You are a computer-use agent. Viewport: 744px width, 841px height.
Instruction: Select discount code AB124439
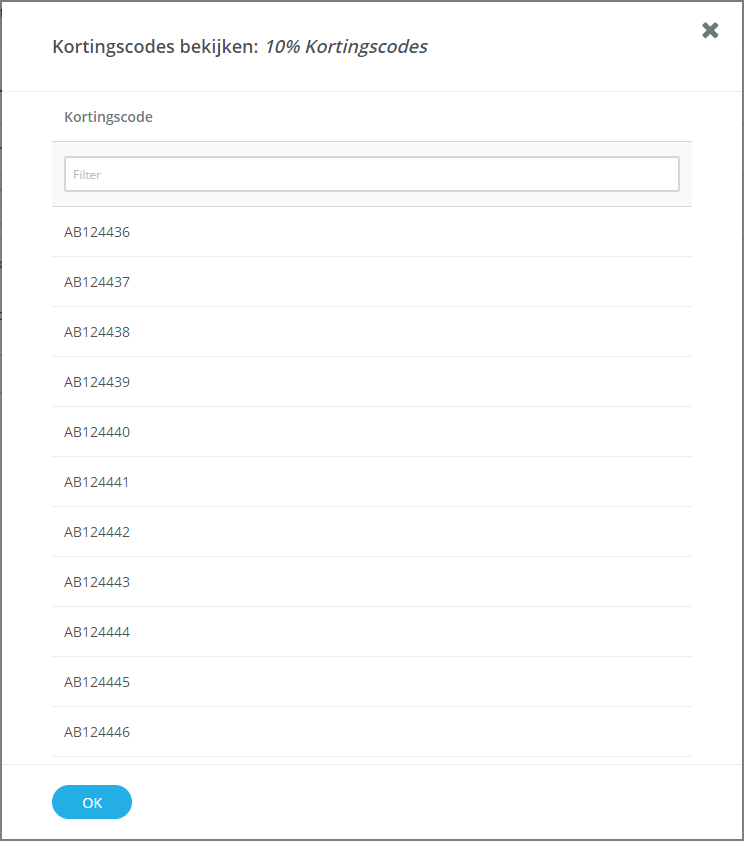point(96,382)
